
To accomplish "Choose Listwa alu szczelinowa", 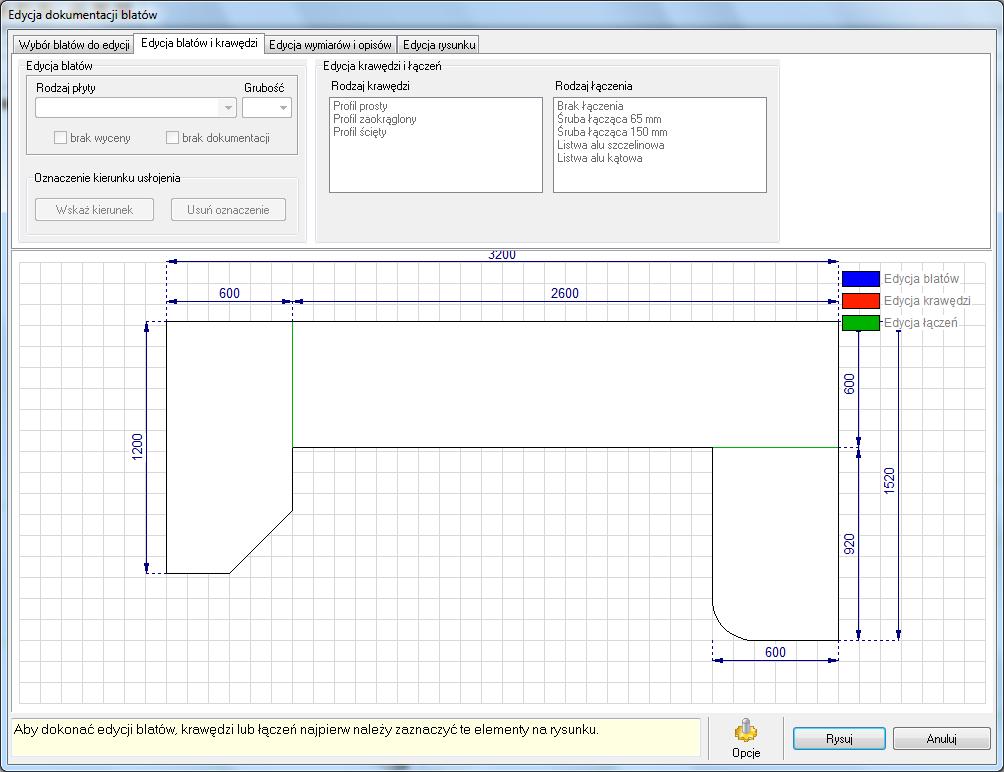I will pyautogui.click(x=610, y=145).
